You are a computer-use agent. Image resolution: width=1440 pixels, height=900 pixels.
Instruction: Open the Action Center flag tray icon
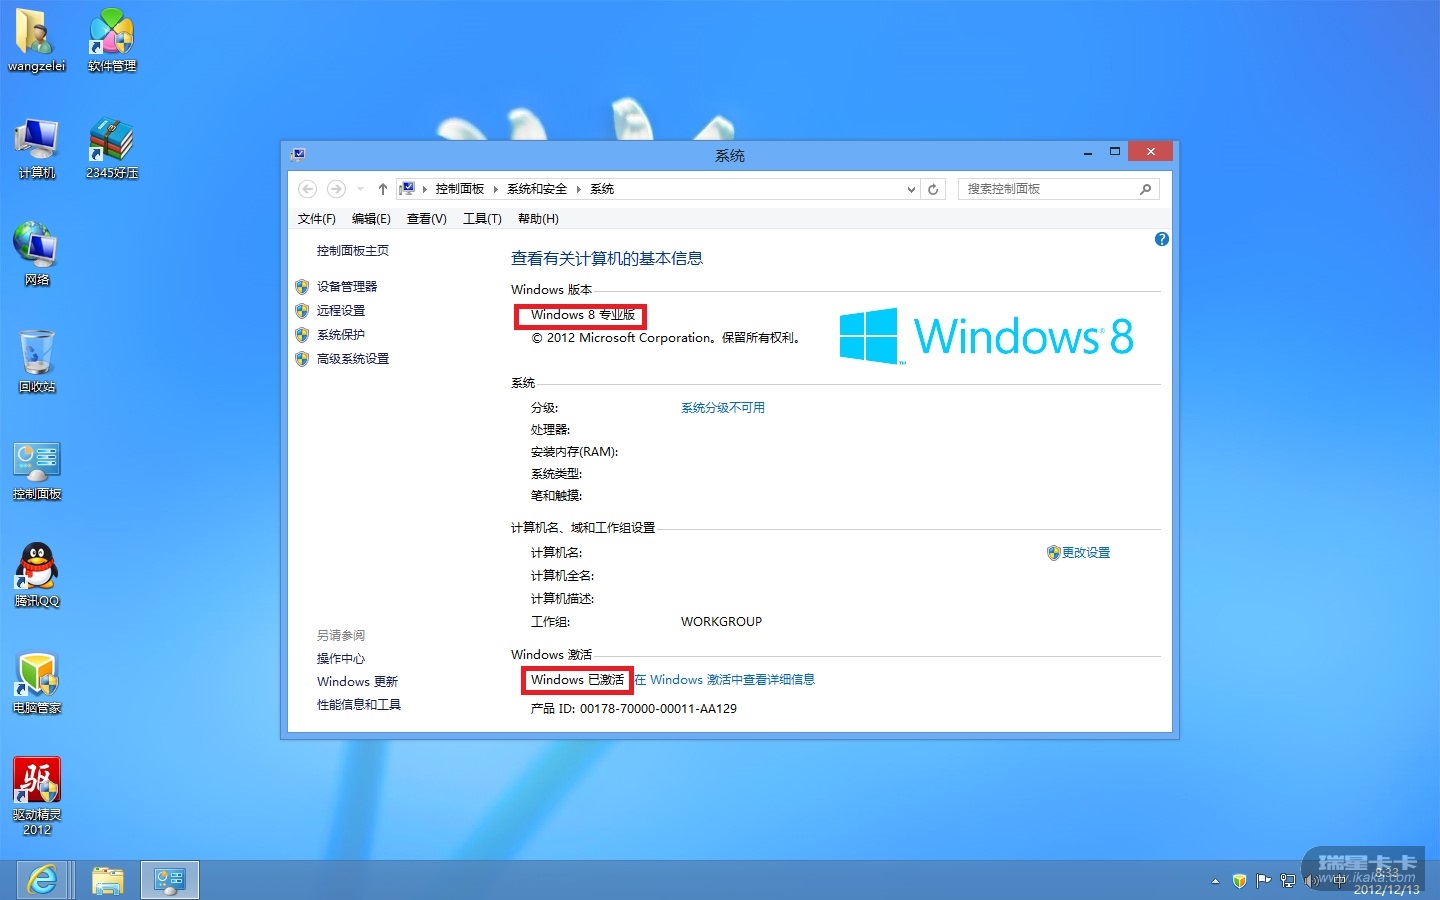(x=1263, y=881)
